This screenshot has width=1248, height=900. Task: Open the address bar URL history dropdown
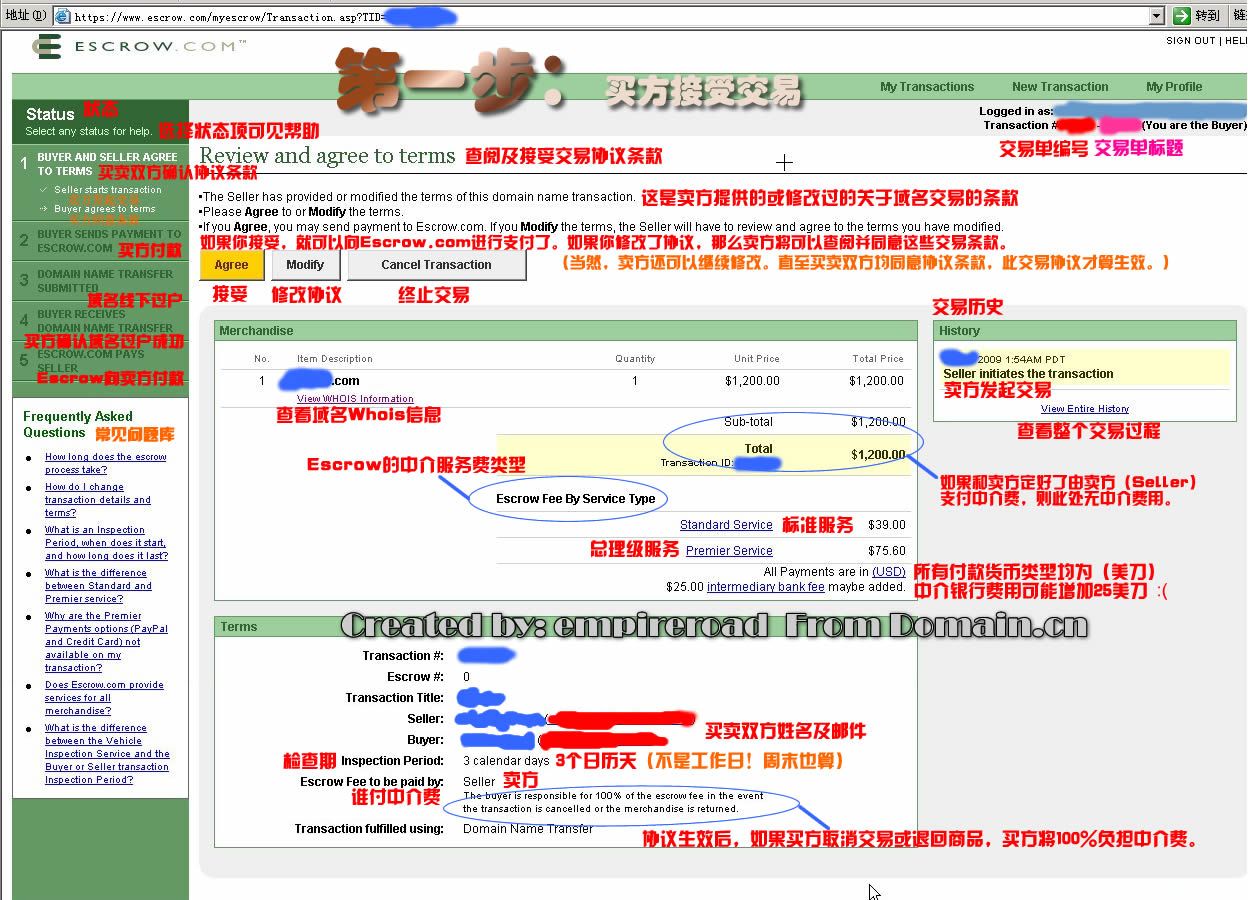(x=1157, y=15)
